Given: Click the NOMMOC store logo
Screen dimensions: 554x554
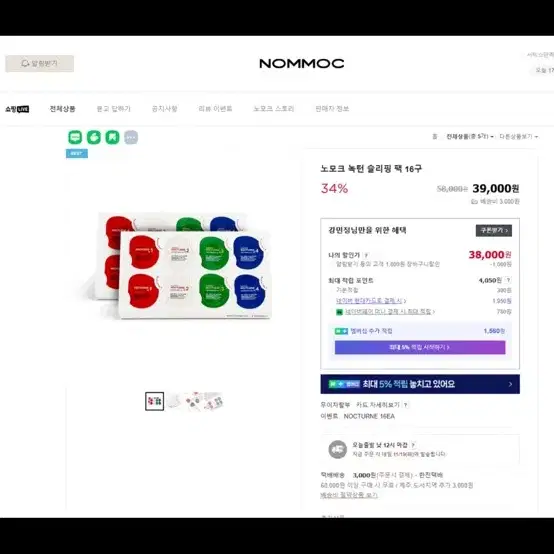Looking at the screenshot, I should [x=302, y=64].
